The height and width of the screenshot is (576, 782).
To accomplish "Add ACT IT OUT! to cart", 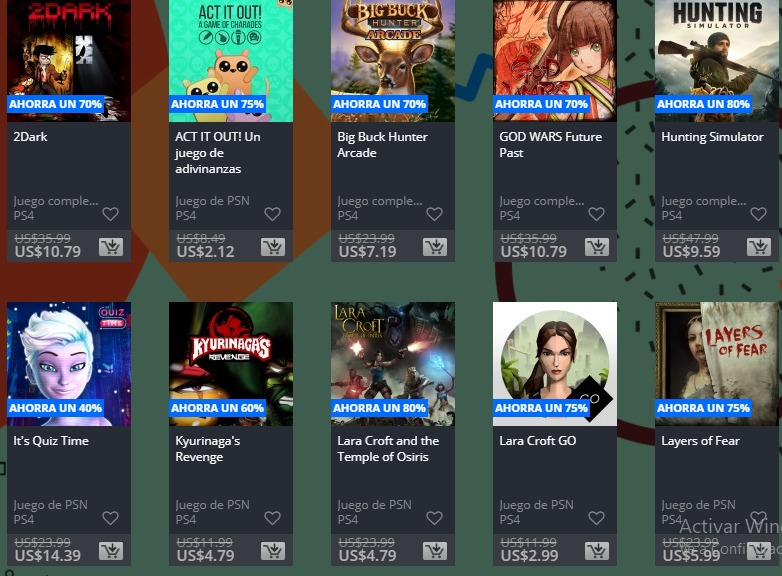I will 273,247.
